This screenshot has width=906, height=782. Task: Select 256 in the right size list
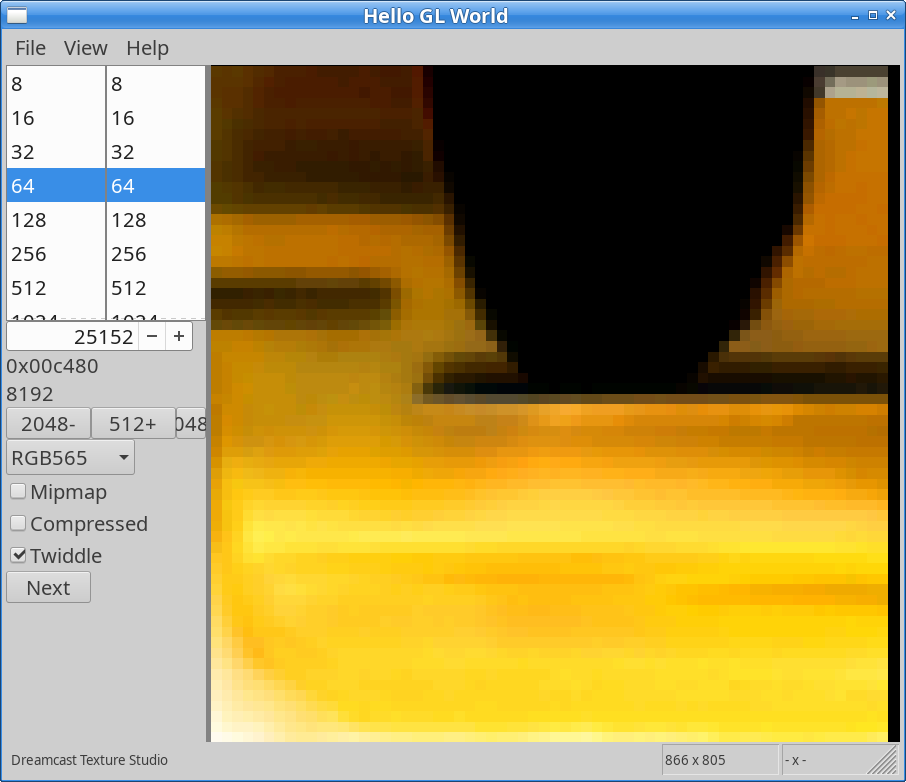[x=156, y=254]
